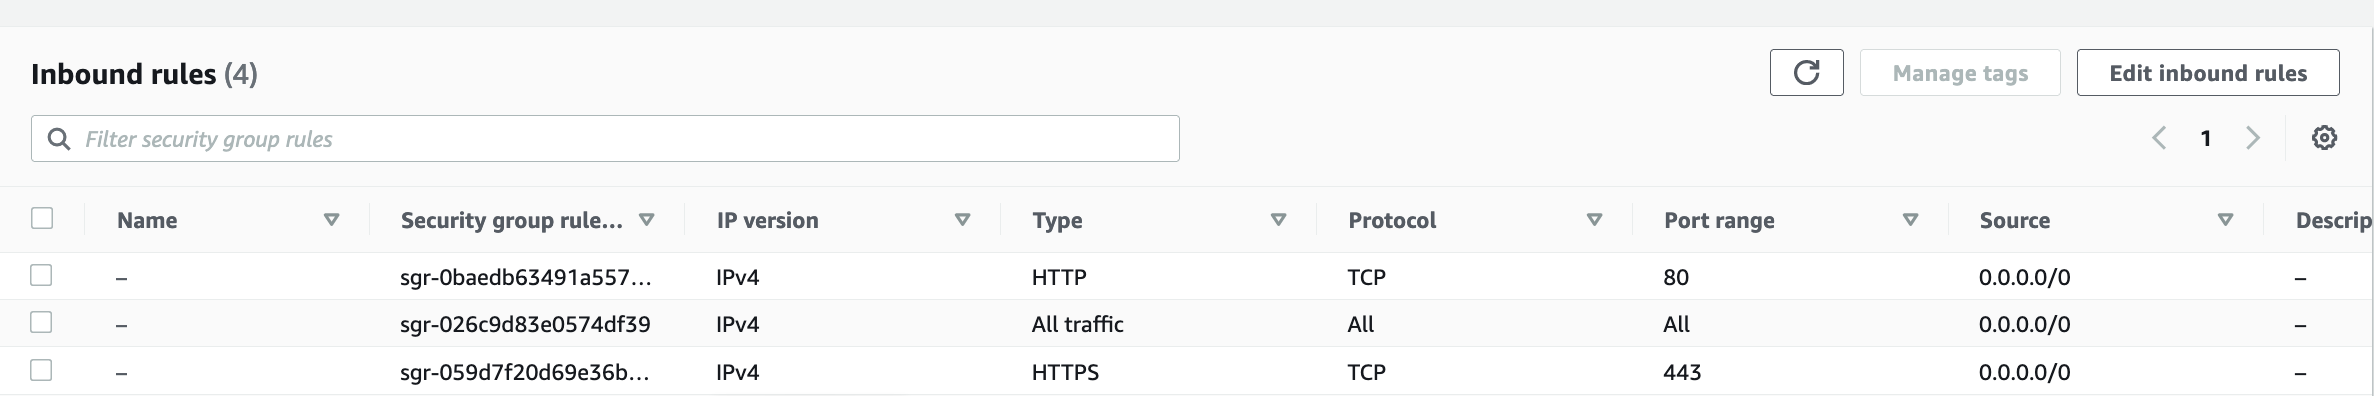
Task: Tick the HTTPS port 443 rule checkbox
Action: pyautogui.click(x=41, y=370)
